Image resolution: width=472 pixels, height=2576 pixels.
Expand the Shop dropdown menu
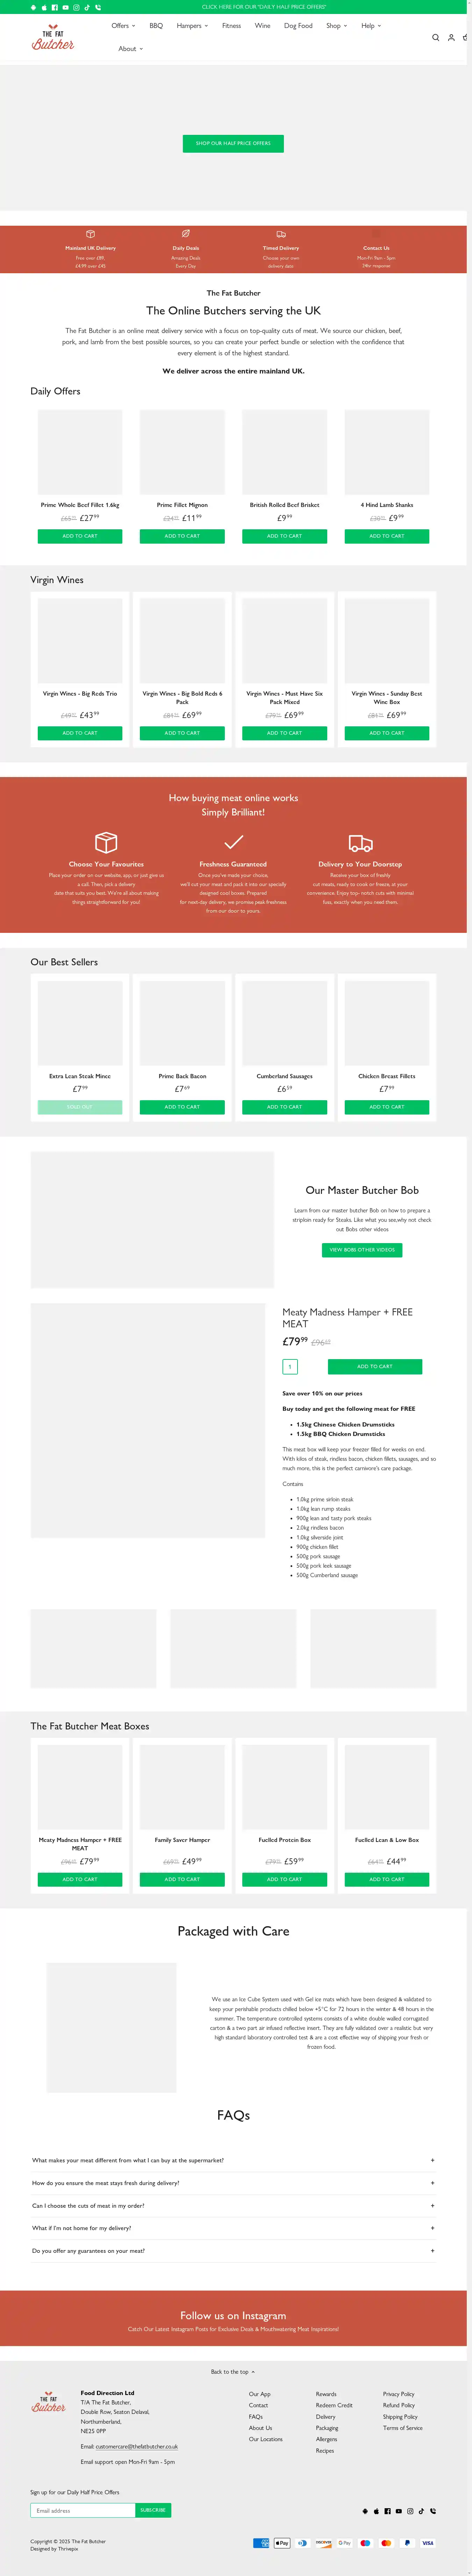[336, 26]
